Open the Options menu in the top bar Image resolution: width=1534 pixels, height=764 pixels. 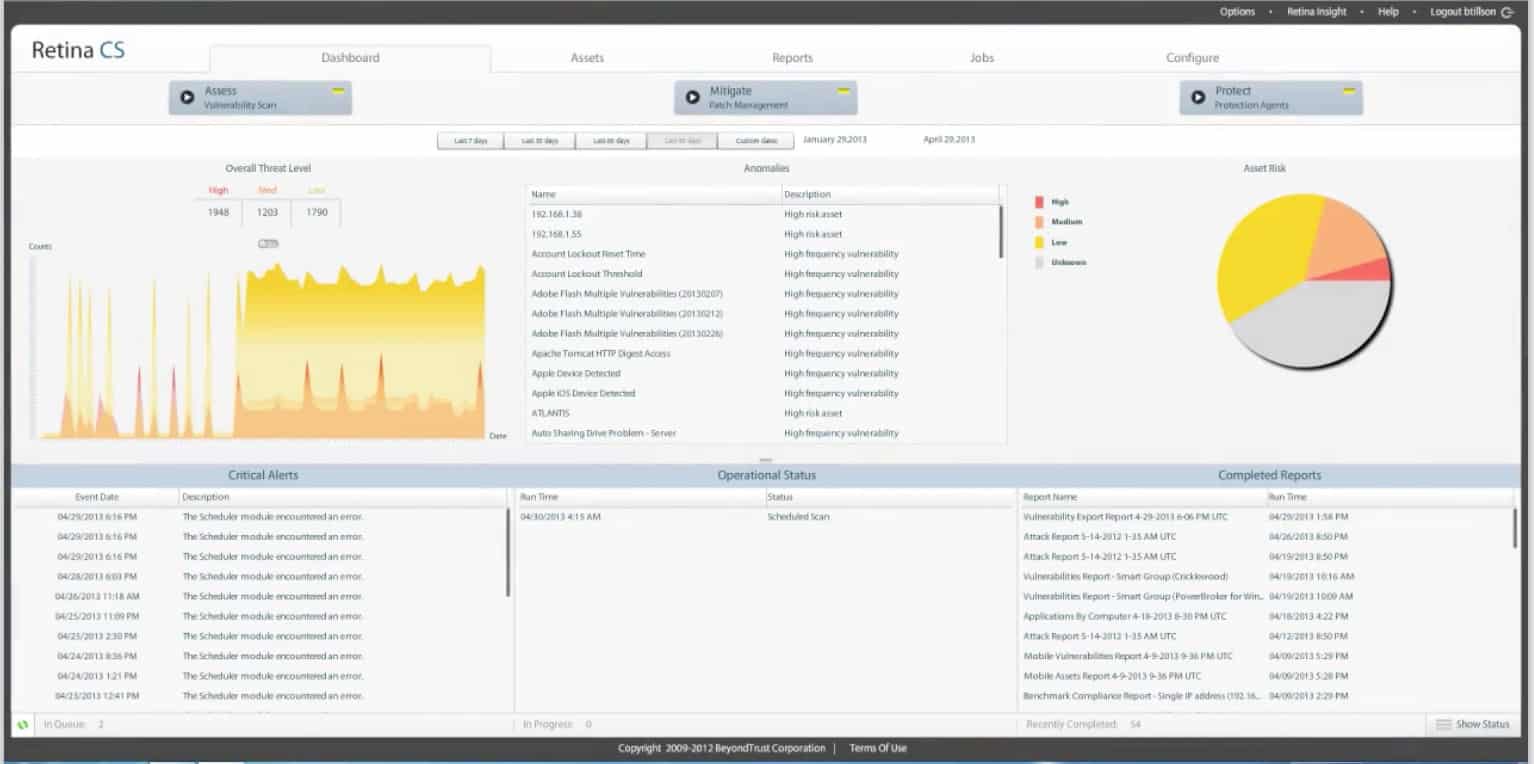(1237, 12)
